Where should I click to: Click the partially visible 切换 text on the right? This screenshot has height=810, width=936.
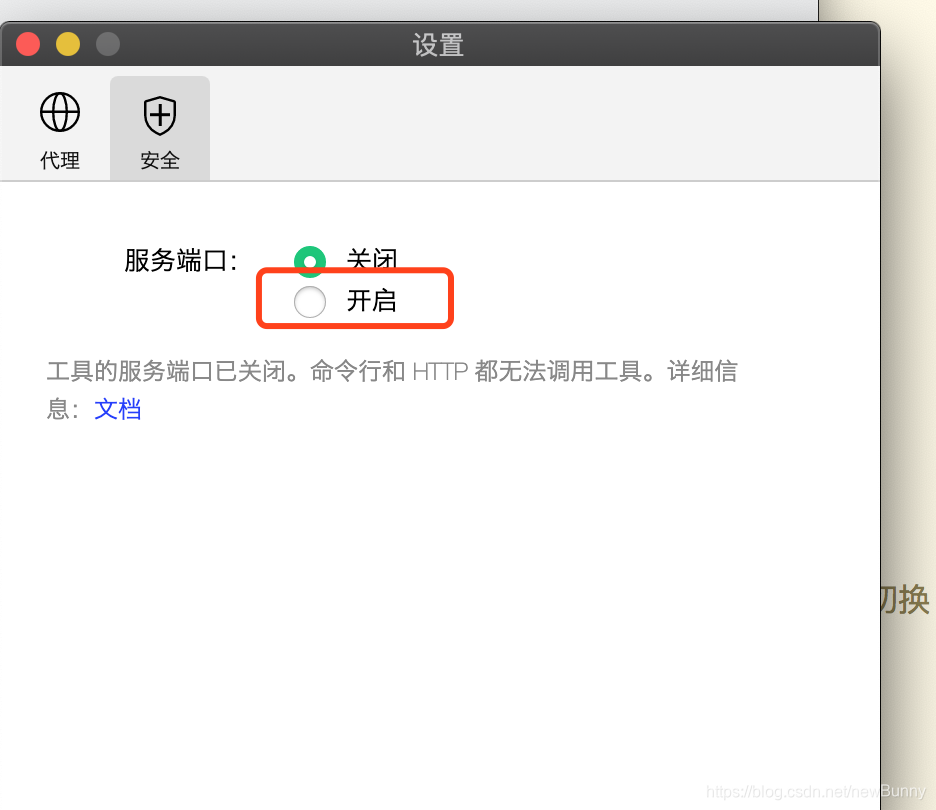coord(907,600)
